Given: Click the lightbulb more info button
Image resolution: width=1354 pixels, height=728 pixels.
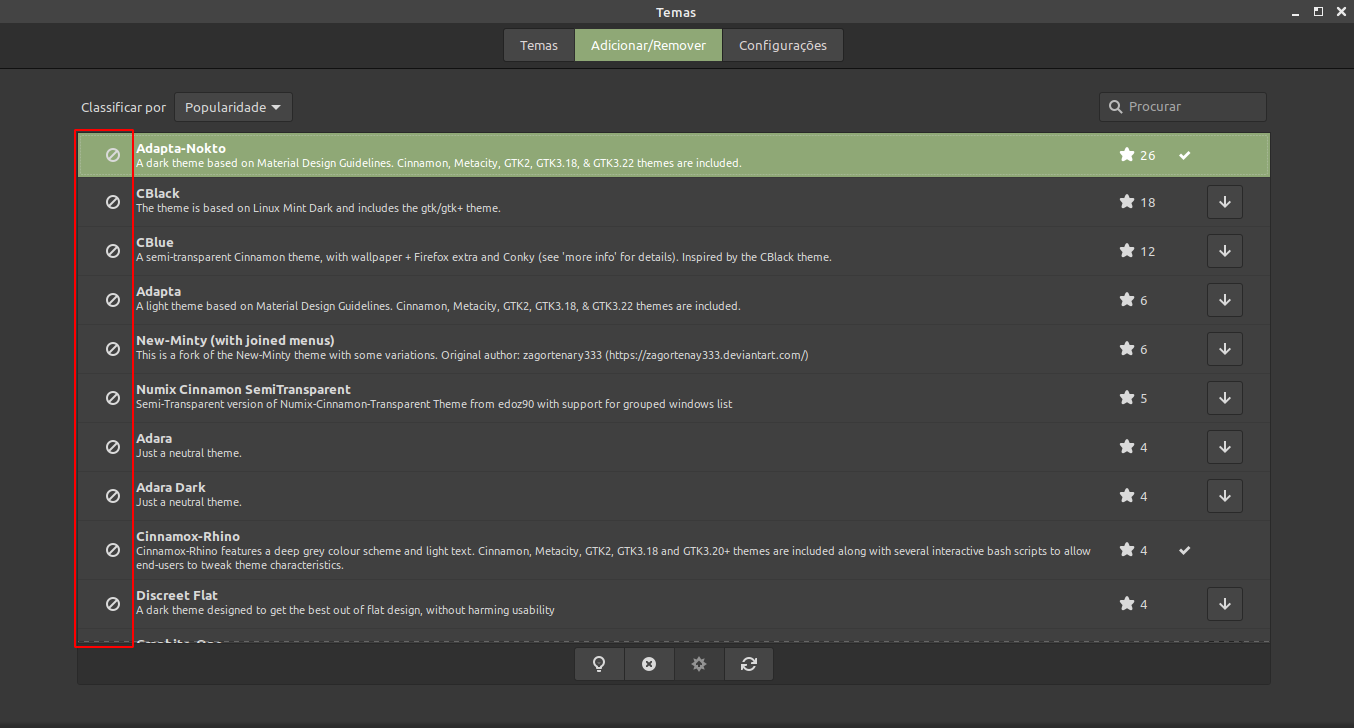Looking at the screenshot, I should [x=600, y=664].
